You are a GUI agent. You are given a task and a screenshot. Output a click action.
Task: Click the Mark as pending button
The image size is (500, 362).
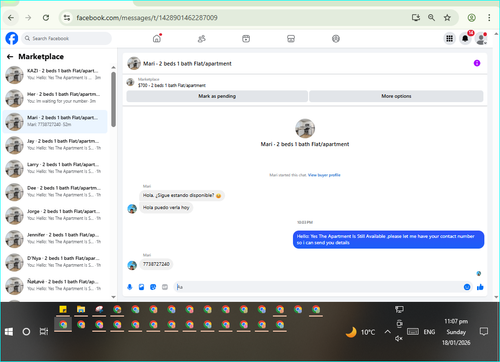[217, 96]
